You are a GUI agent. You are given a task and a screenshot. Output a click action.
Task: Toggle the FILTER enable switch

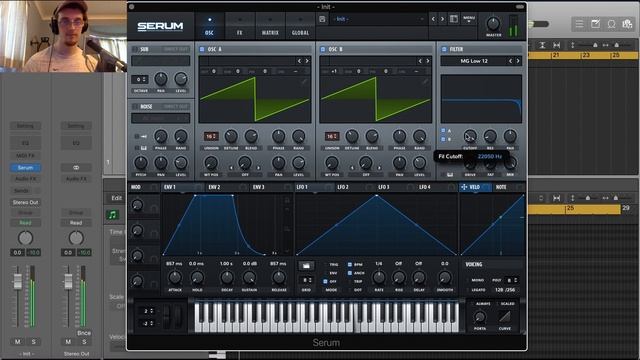pos(444,49)
